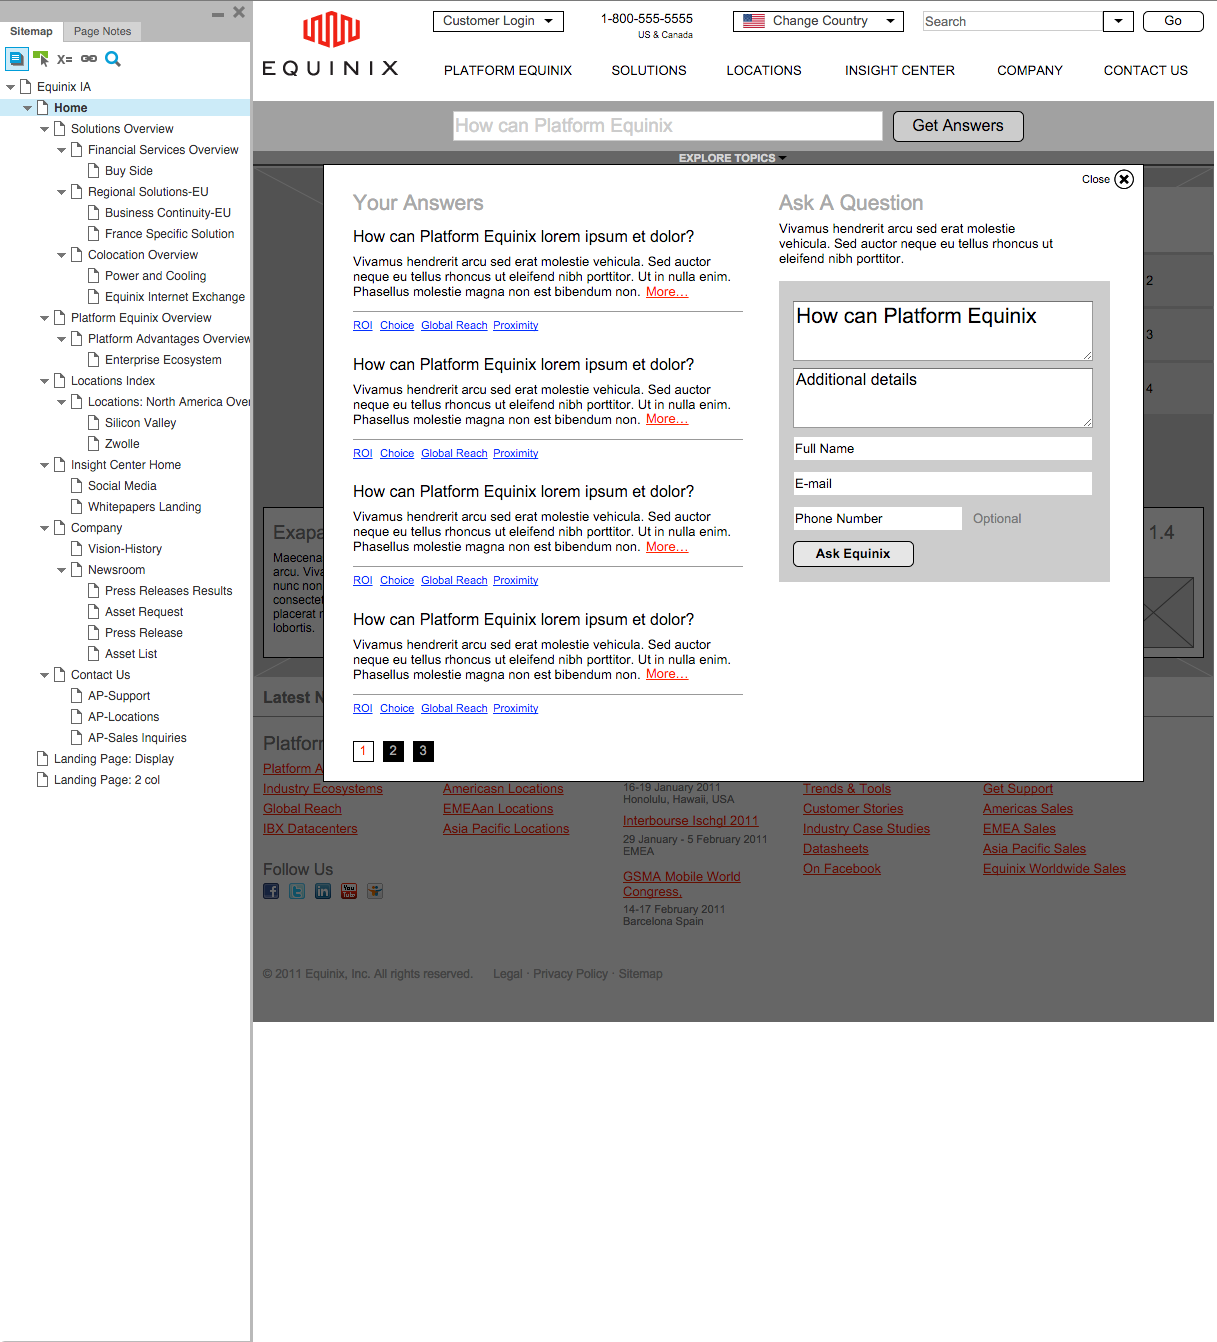Go to results page 2
The height and width of the screenshot is (1342, 1217).
(x=393, y=751)
